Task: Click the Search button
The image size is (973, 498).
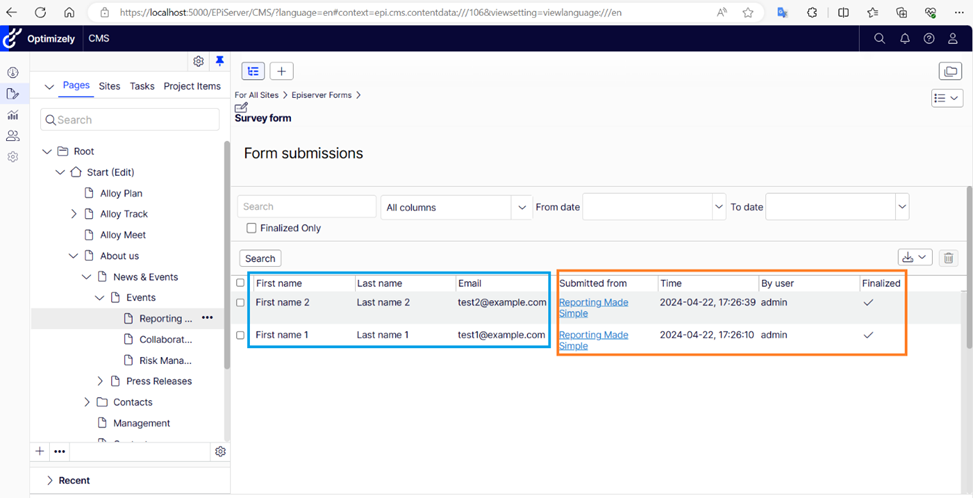Action: pyautogui.click(x=260, y=258)
